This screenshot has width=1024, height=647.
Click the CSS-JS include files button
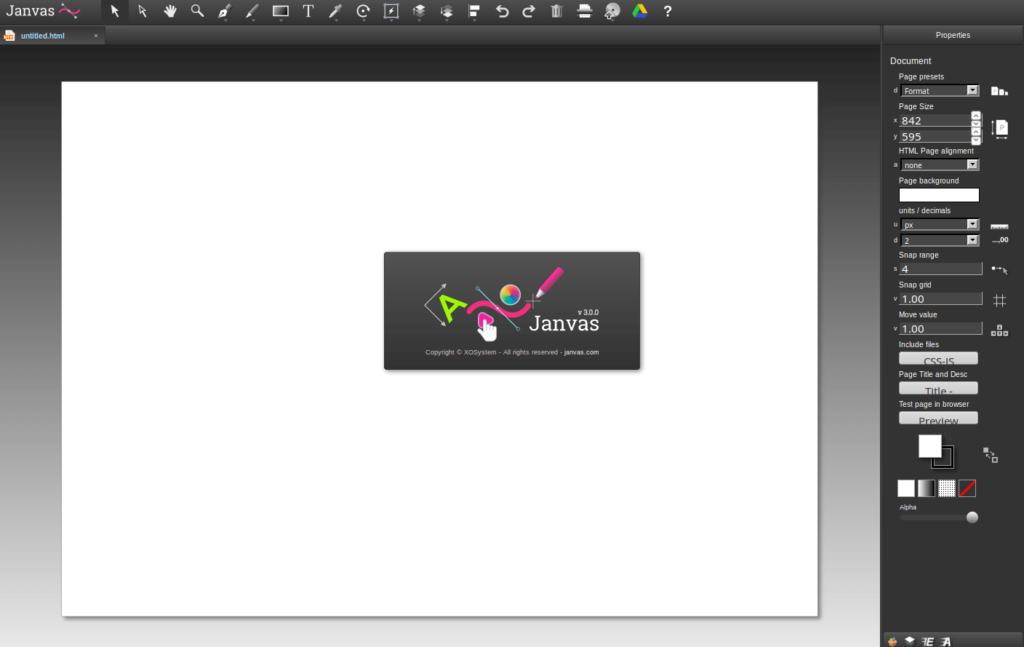(938, 358)
